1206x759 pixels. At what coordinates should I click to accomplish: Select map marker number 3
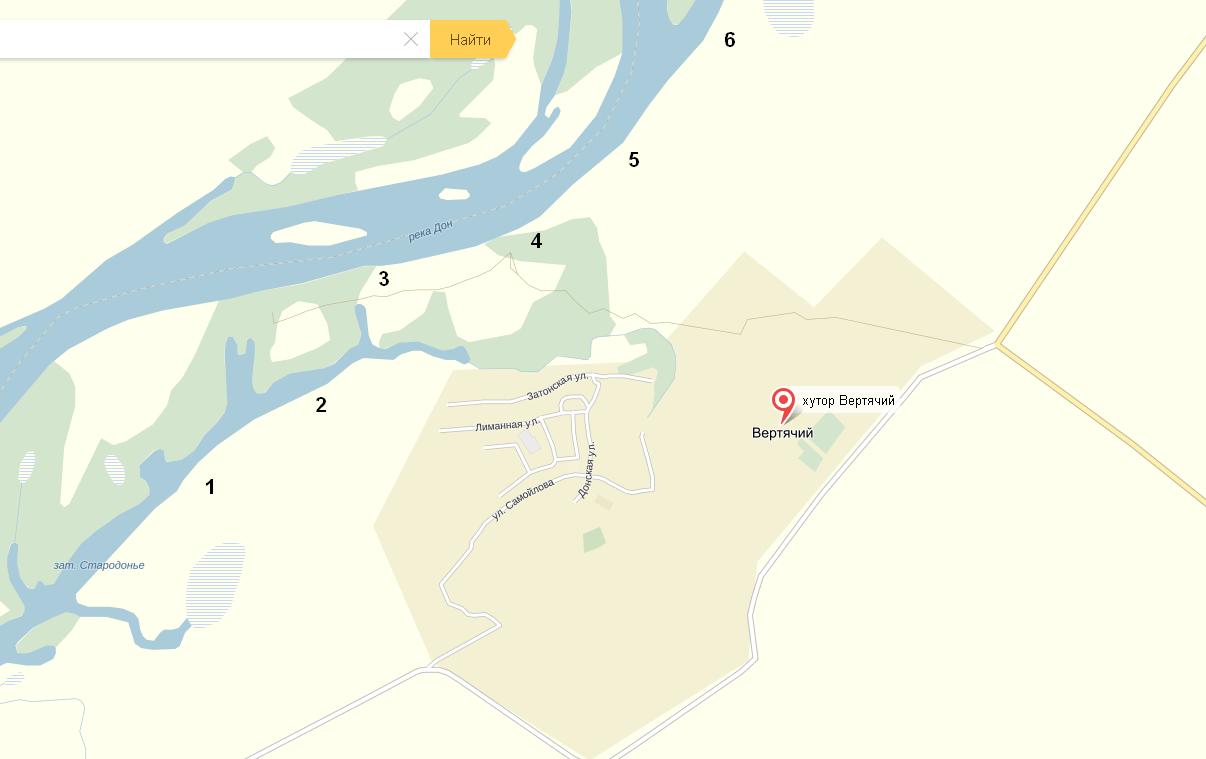(384, 279)
